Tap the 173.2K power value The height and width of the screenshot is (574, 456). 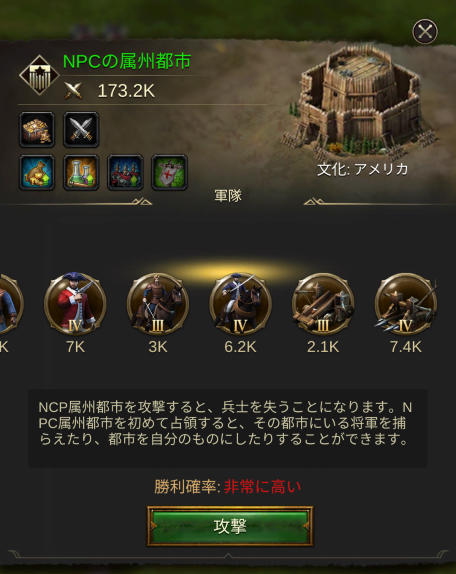point(126,91)
